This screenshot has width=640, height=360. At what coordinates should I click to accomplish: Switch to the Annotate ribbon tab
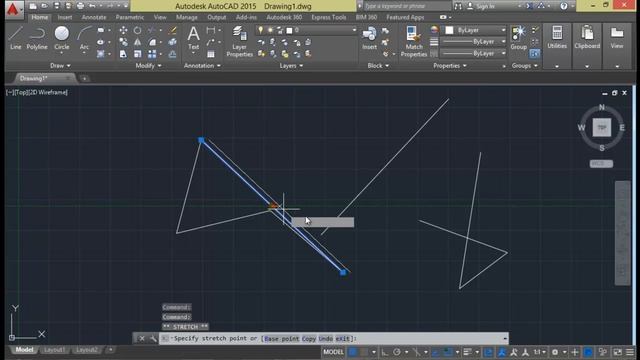[94, 17]
